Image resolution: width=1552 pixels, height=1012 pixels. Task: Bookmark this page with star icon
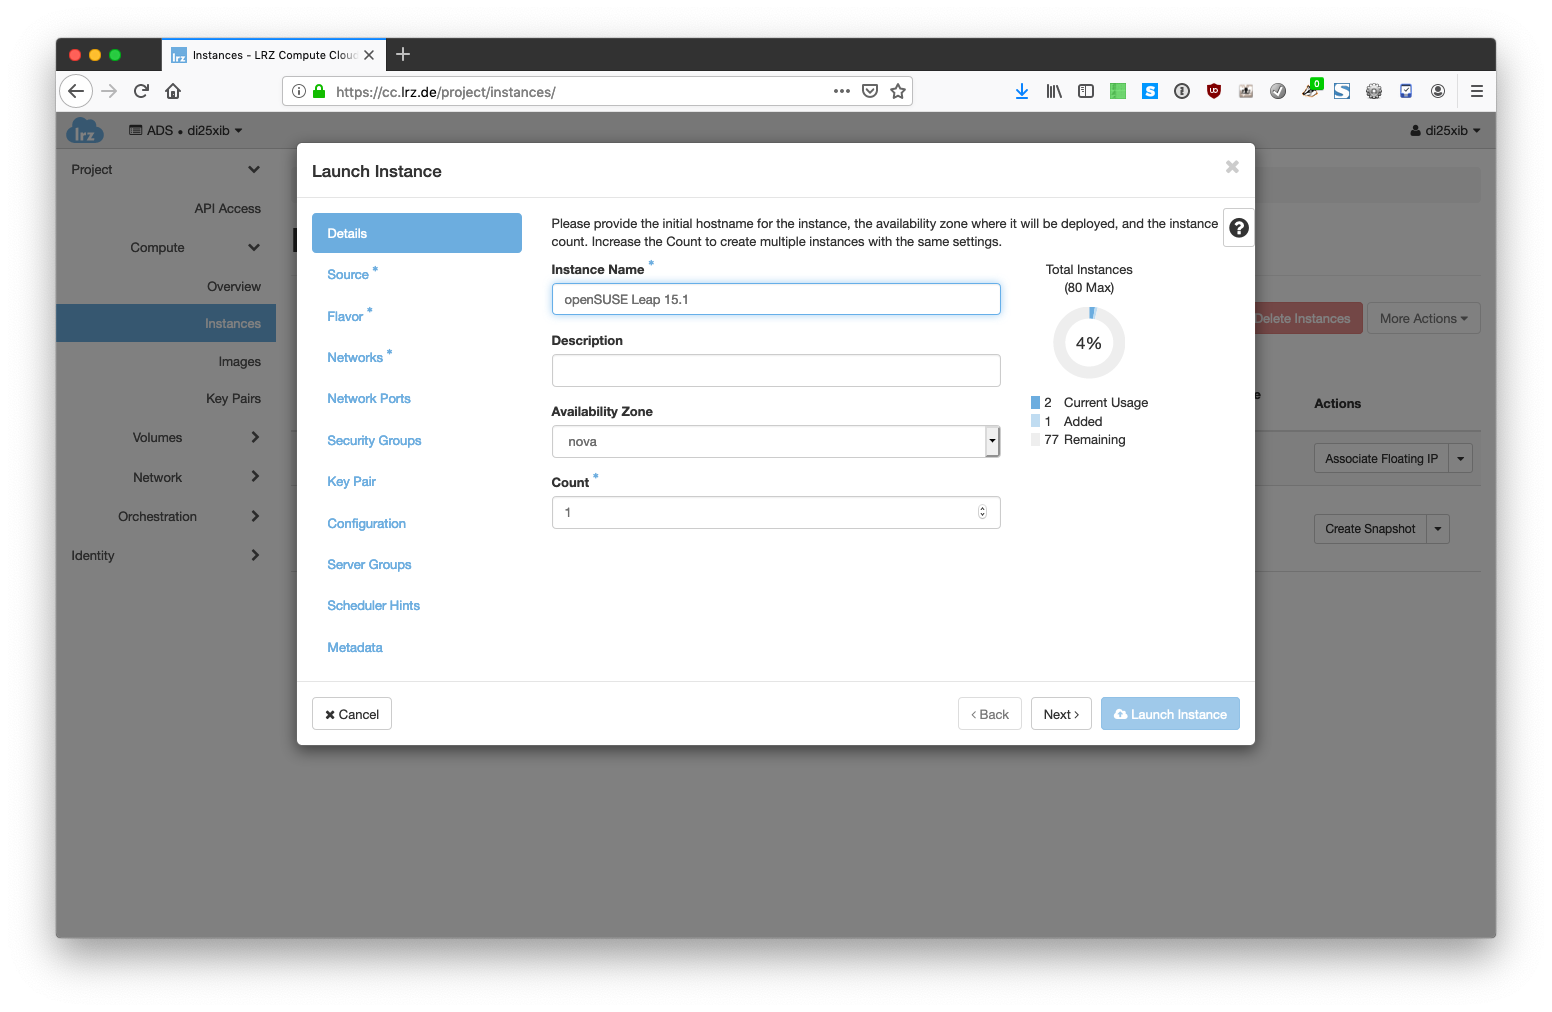(x=898, y=91)
